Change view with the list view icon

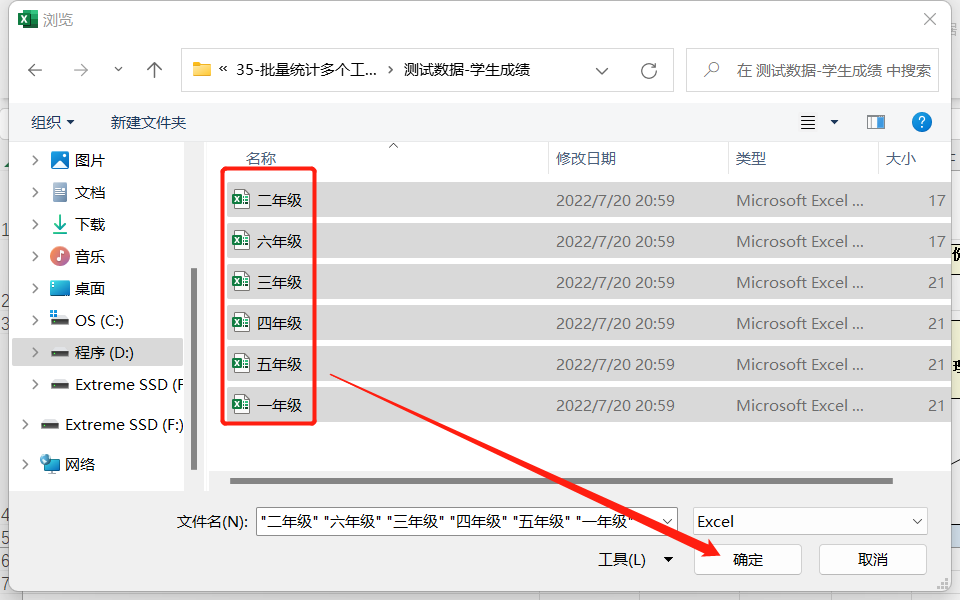coord(808,122)
